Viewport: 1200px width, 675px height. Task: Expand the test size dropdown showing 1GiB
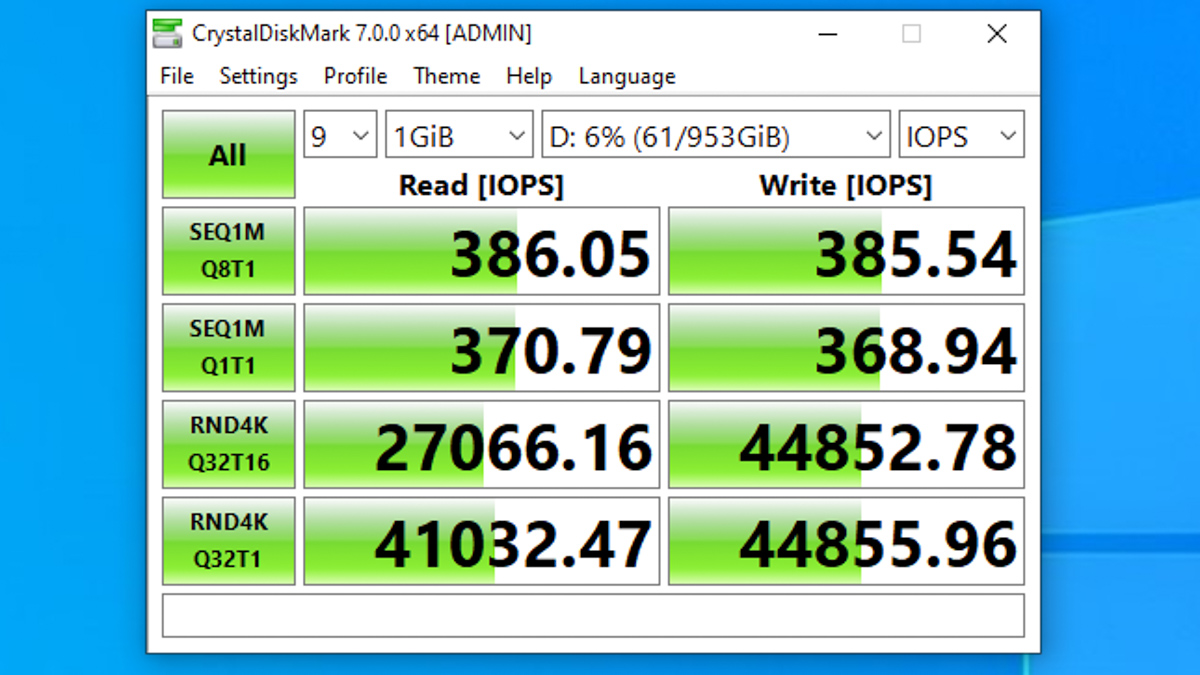click(x=459, y=135)
